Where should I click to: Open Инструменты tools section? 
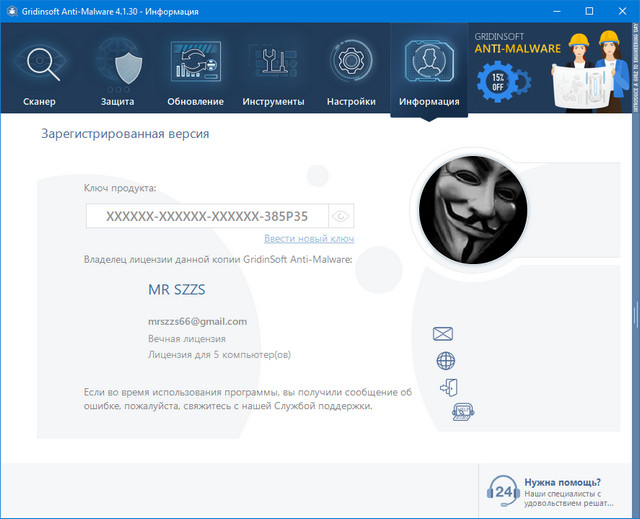[273, 70]
